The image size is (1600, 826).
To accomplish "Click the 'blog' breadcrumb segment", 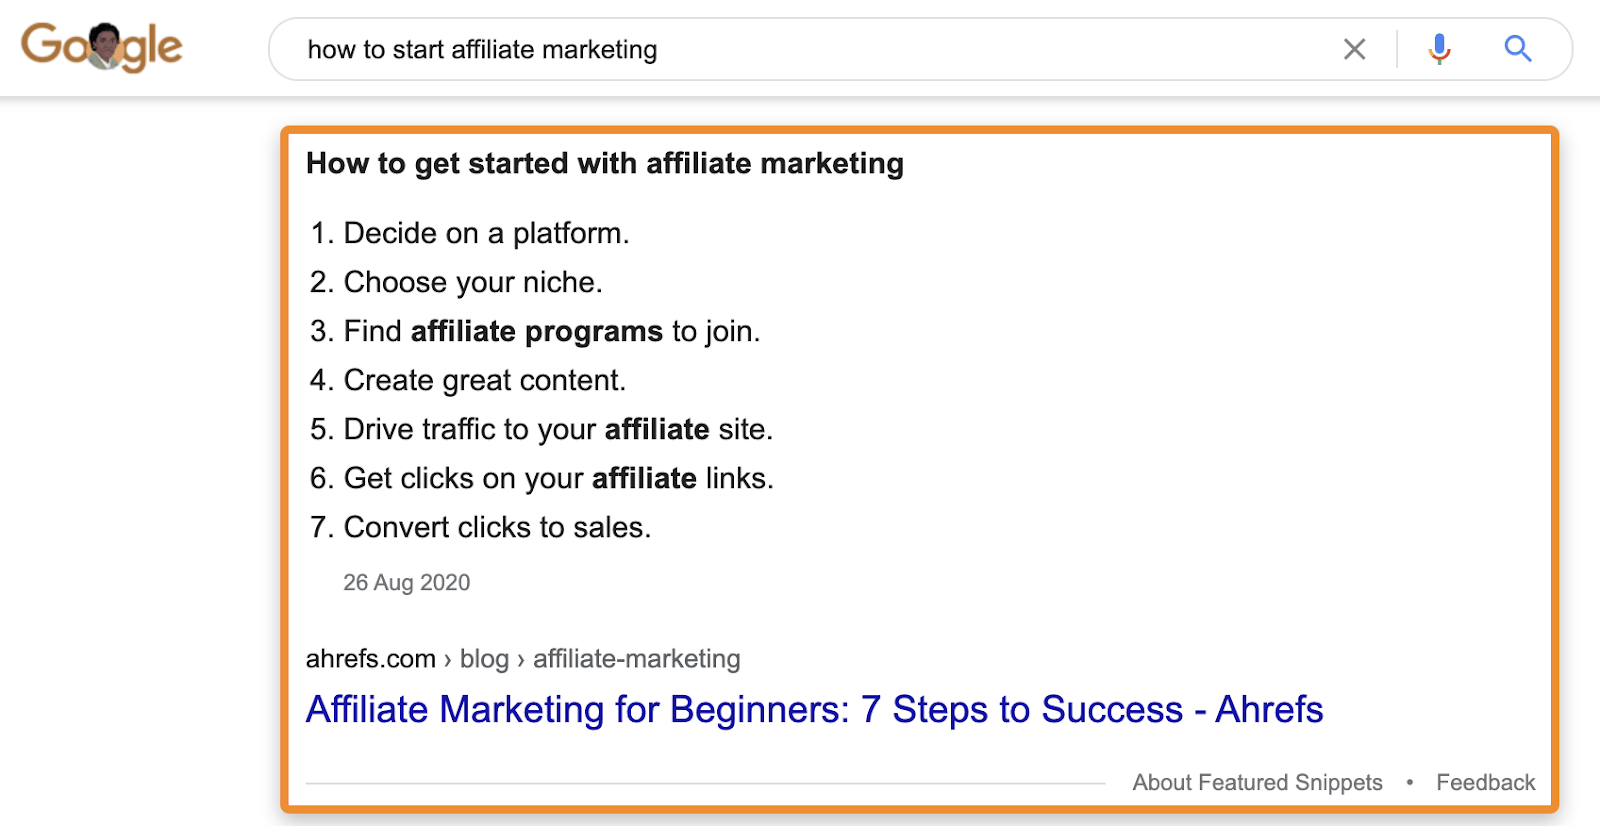I will [484, 659].
